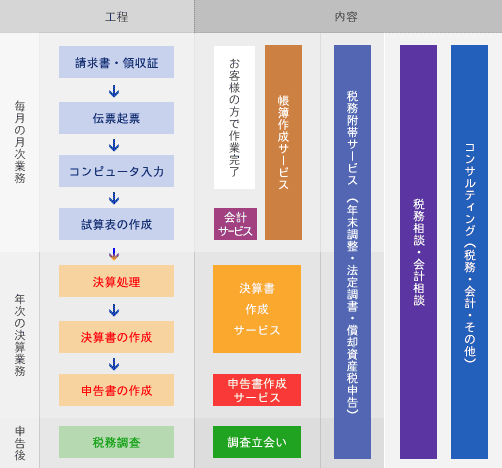This screenshot has height=468, width=502.
Task: Click the red 申告書作成サービス block
Action: tap(257, 390)
